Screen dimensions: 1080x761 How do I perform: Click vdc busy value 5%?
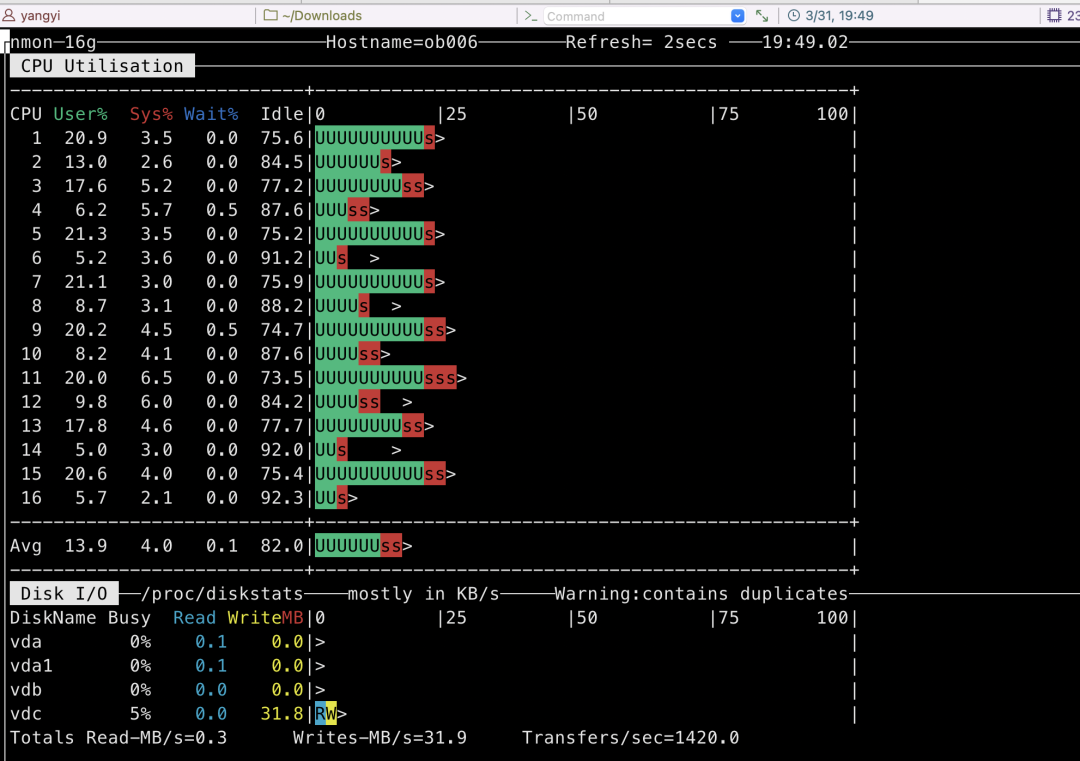(141, 714)
